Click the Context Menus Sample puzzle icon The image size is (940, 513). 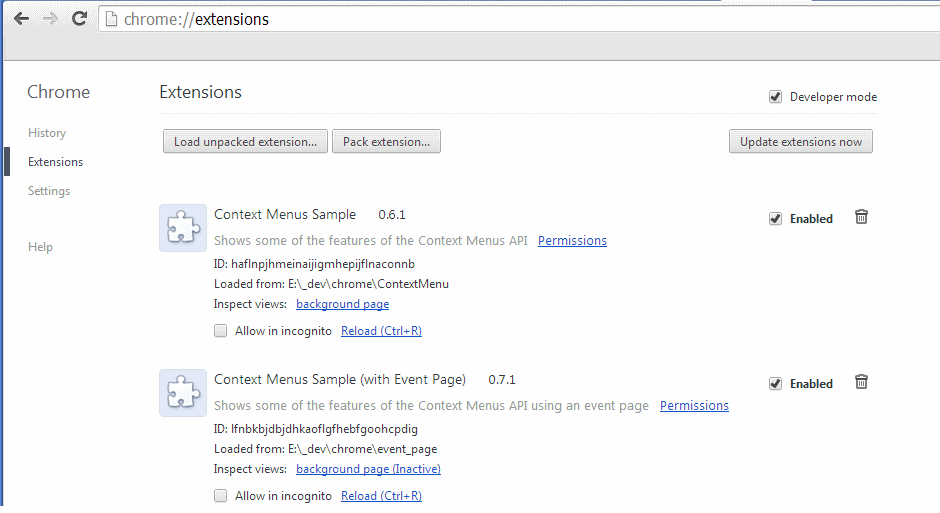(183, 228)
